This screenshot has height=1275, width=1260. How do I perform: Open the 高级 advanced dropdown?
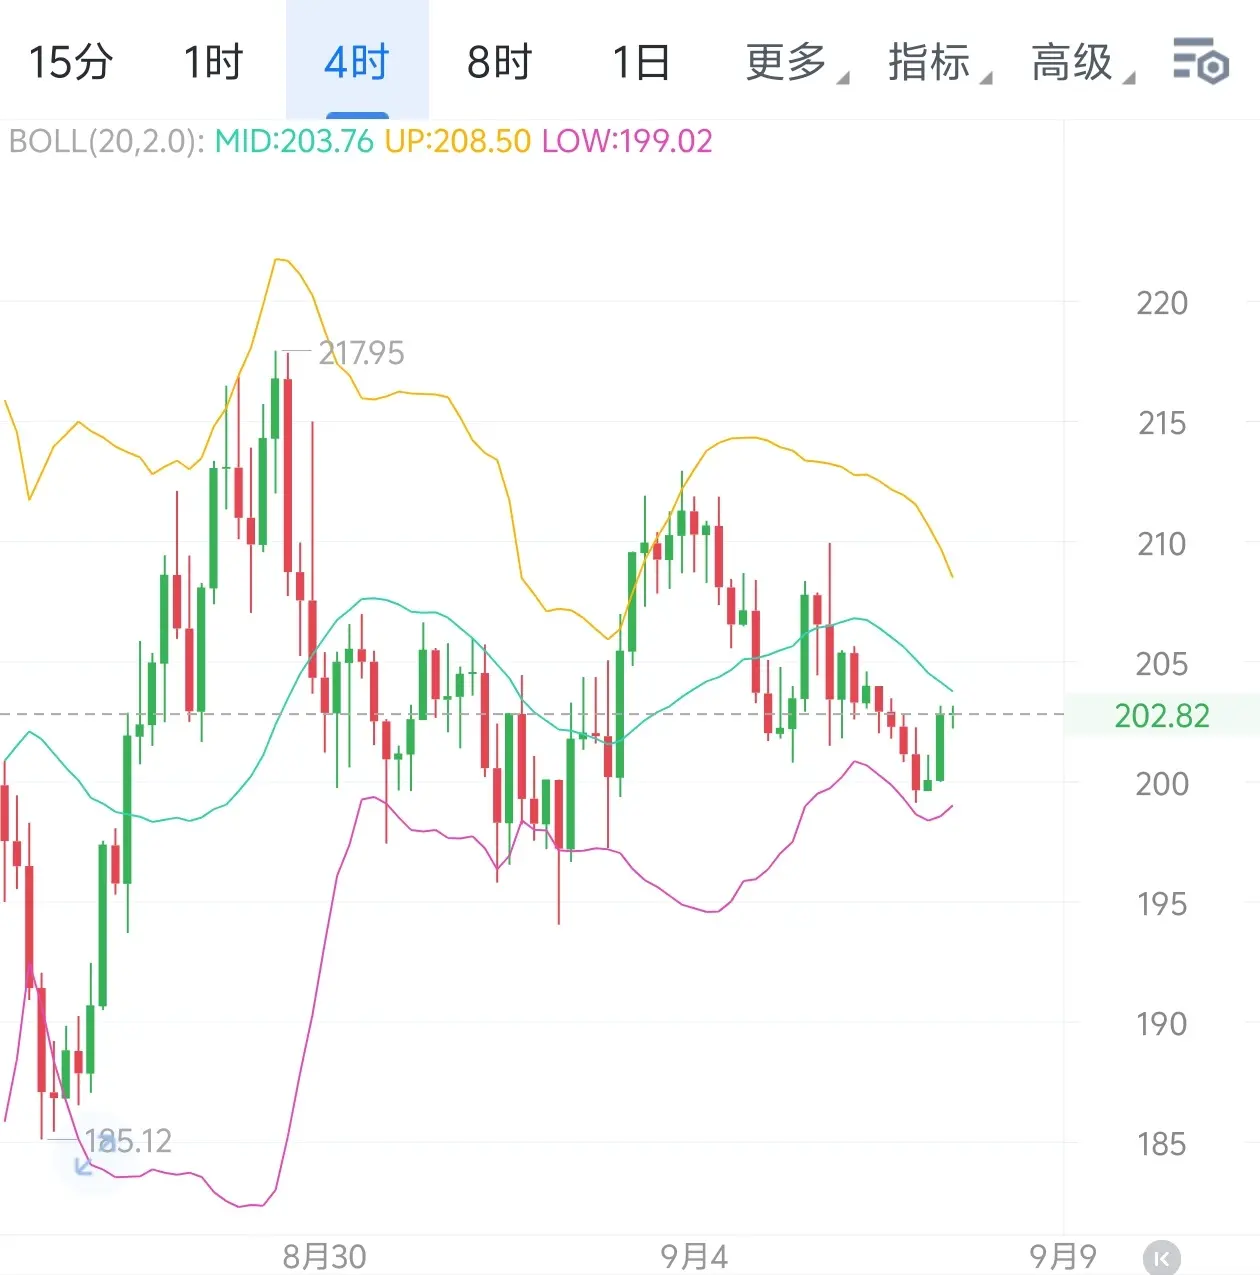(1083, 62)
